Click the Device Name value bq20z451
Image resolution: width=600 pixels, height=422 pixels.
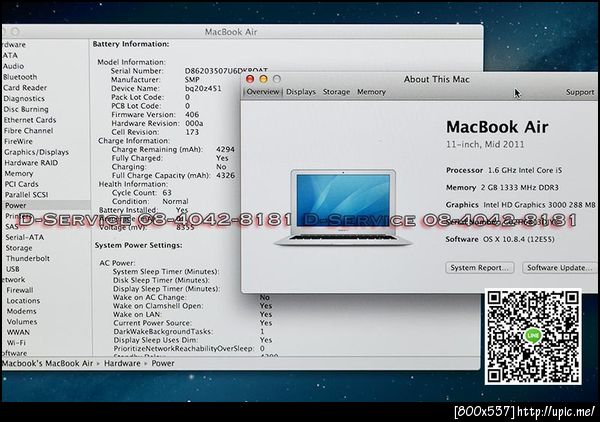coord(203,88)
